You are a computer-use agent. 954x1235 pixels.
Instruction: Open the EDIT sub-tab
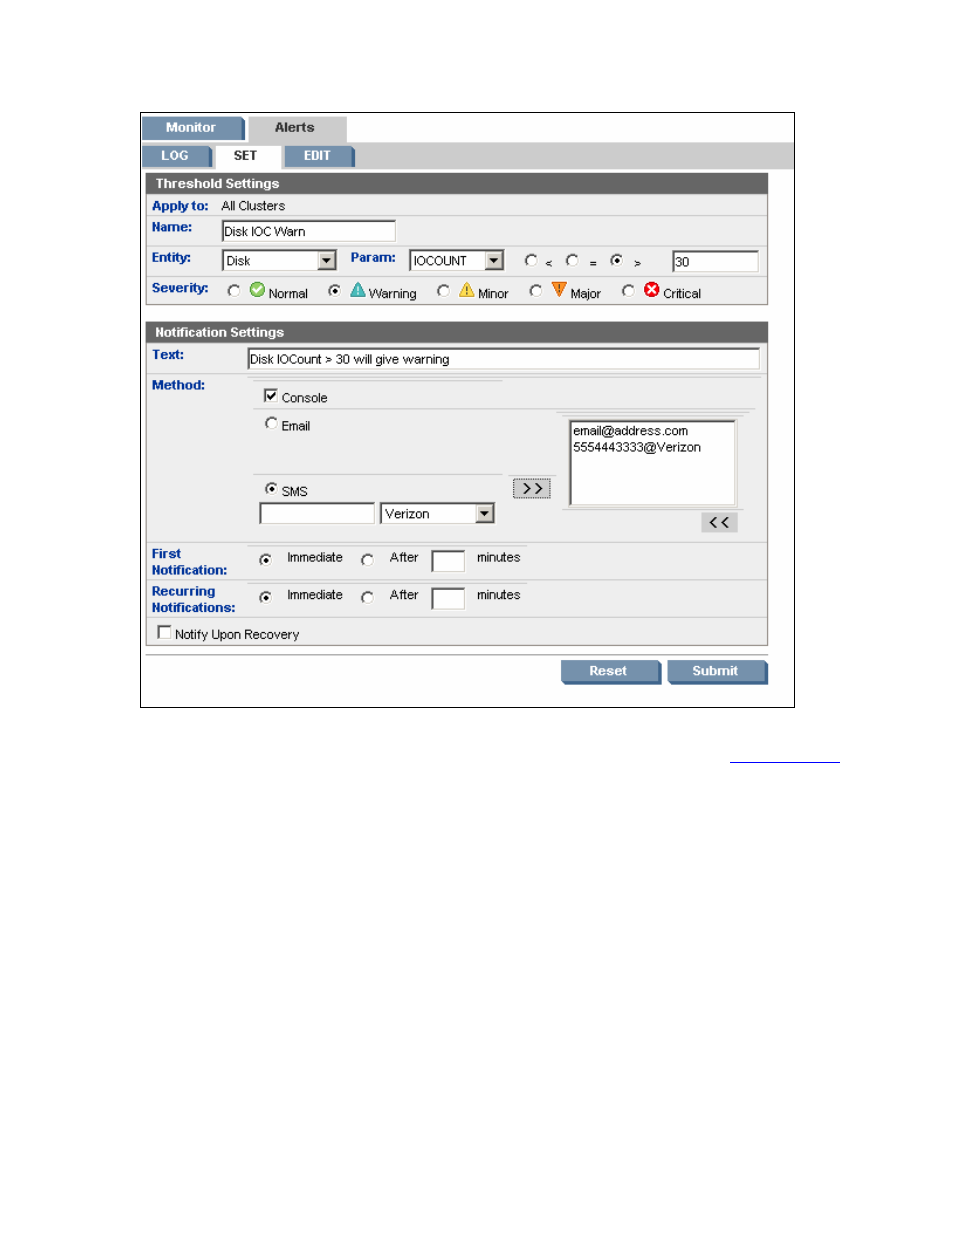pos(318,156)
